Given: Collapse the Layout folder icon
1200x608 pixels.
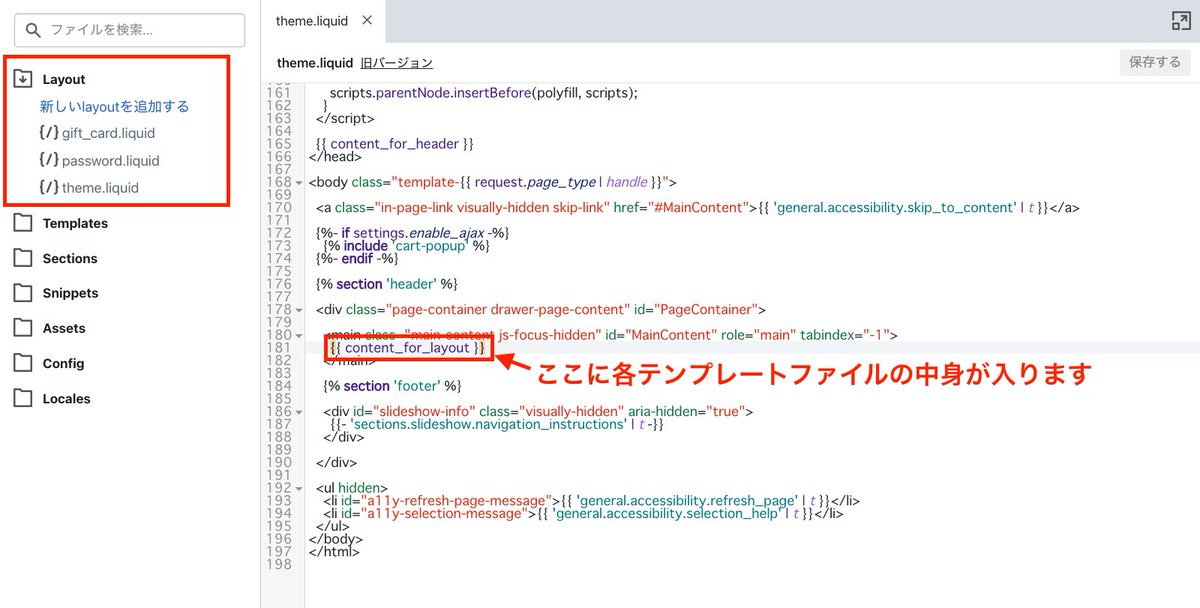Looking at the screenshot, I should pos(23,79).
